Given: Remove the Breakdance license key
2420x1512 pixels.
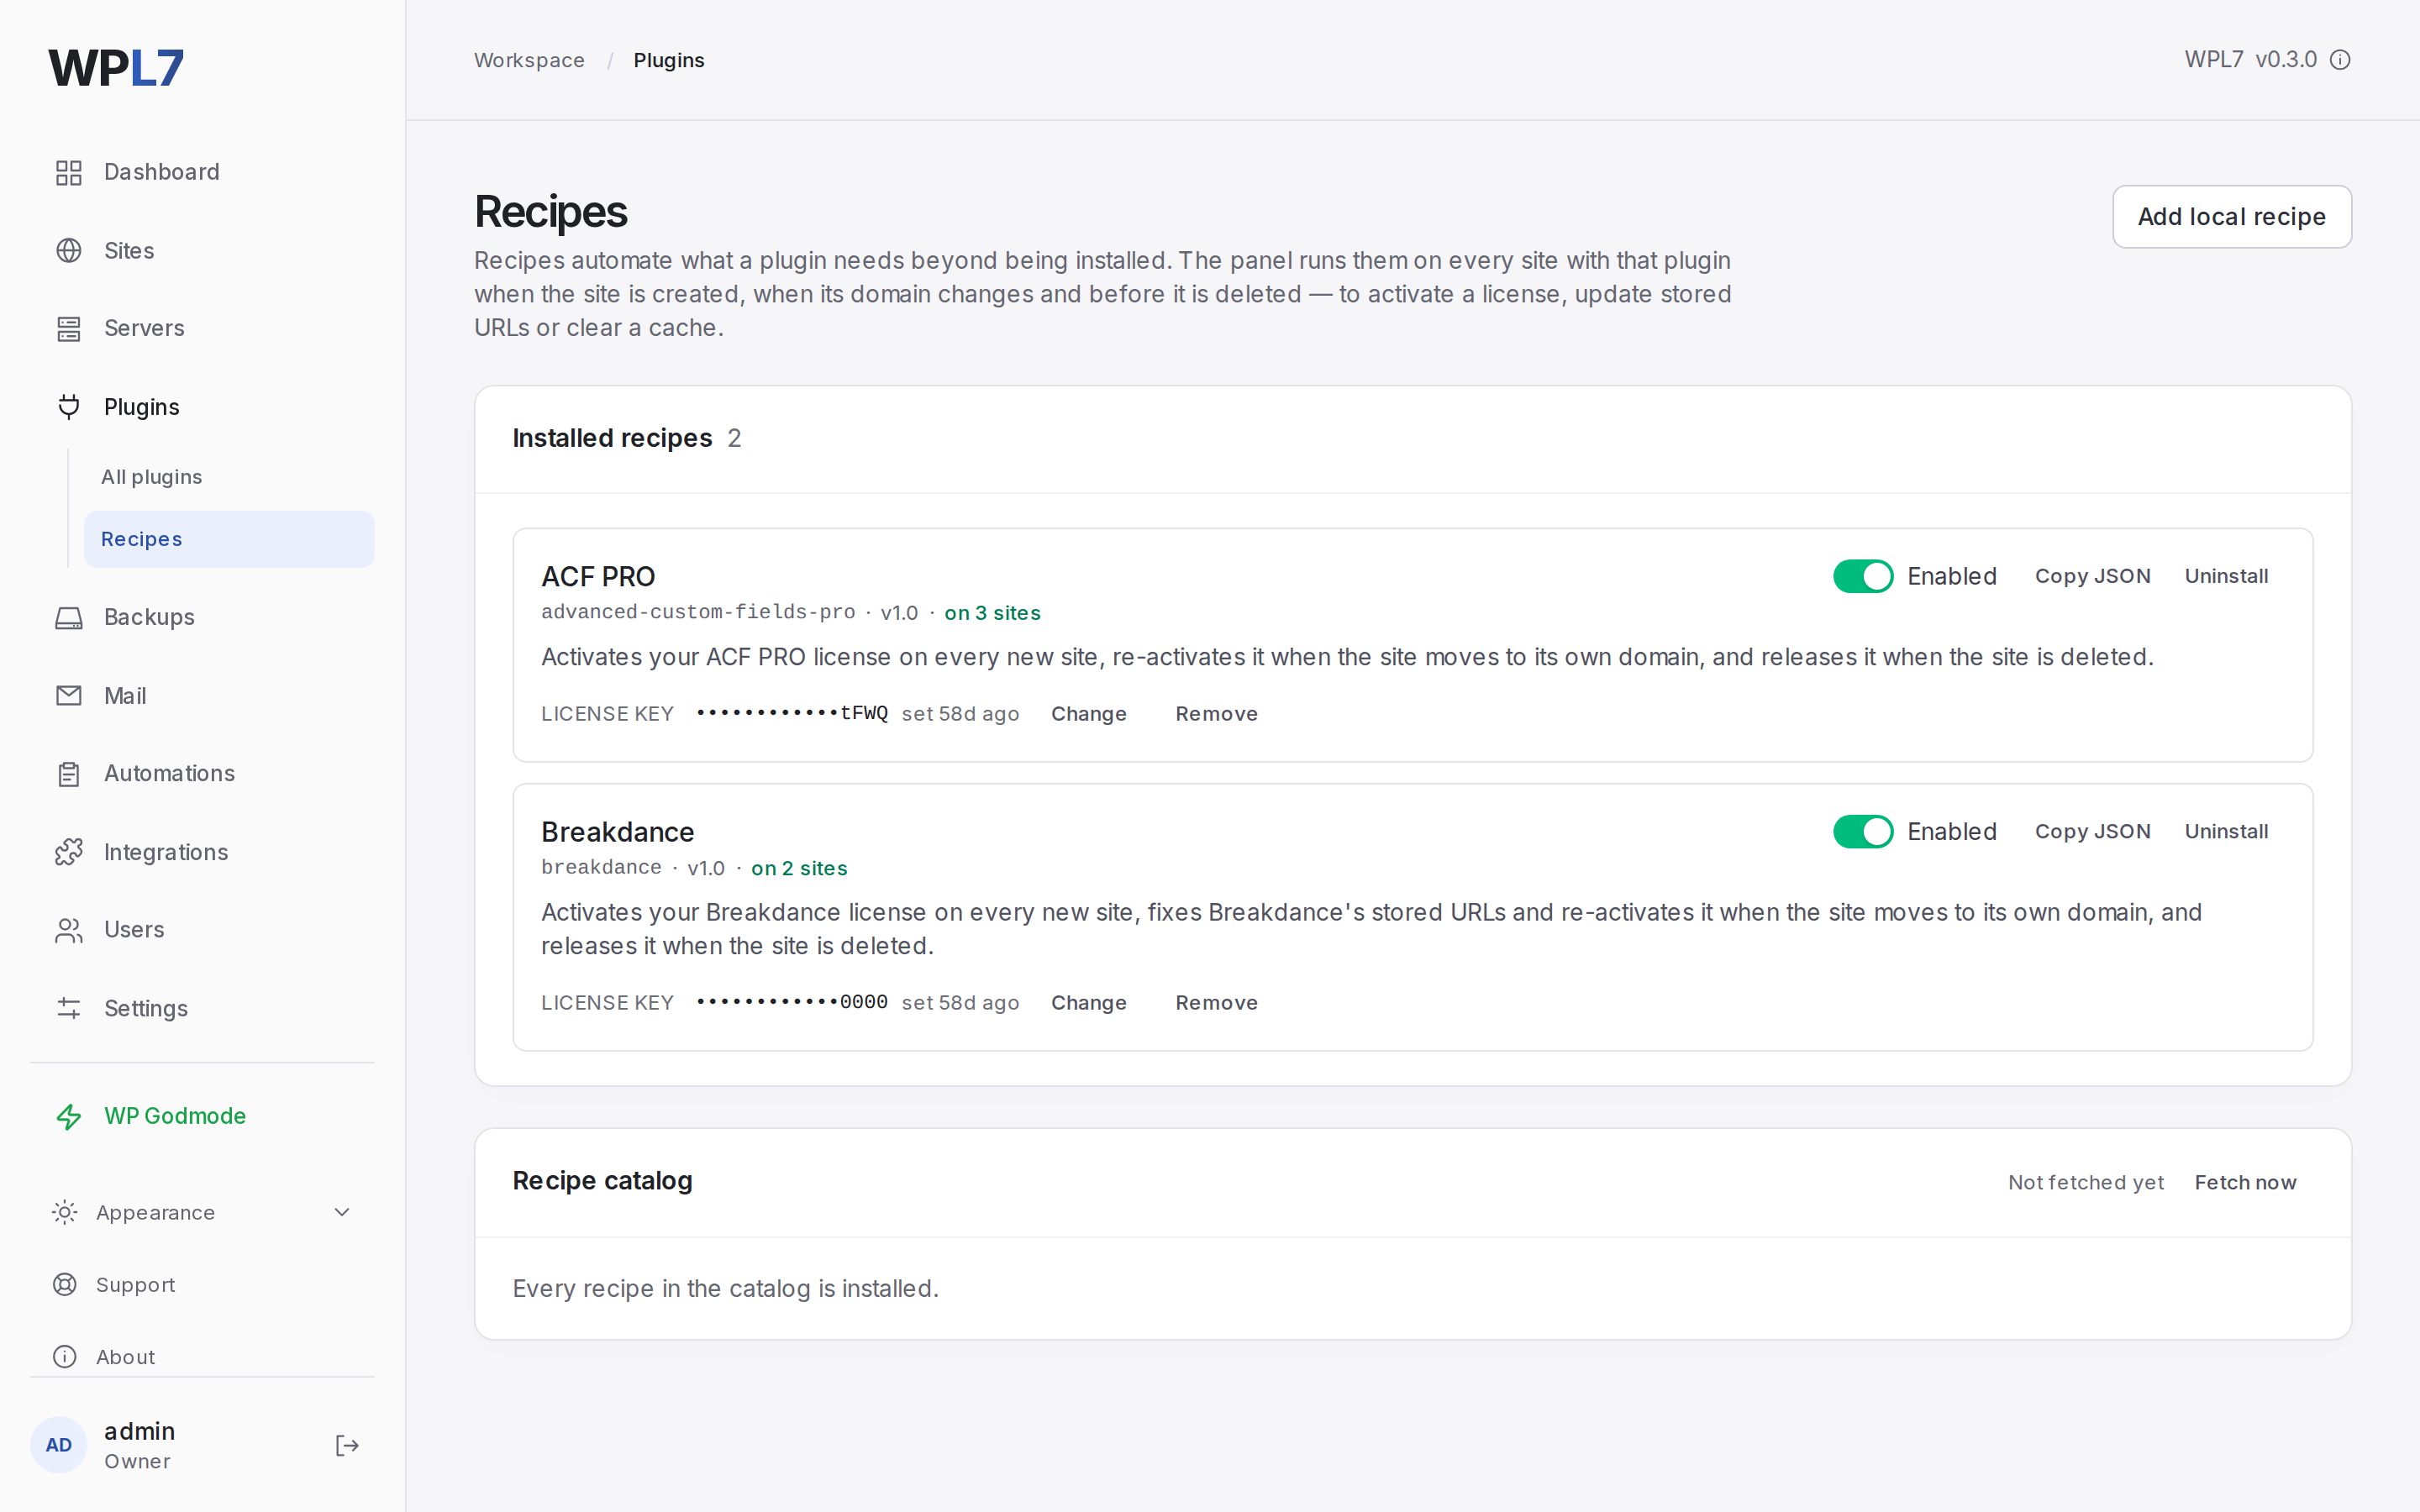Looking at the screenshot, I should tap(1216, 1003).
